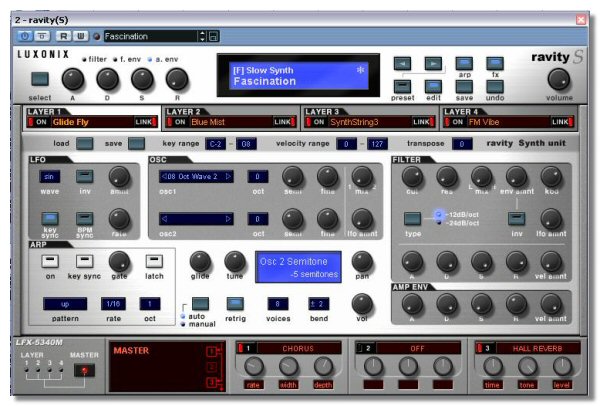Toggle Layer 1 ON switch
600x406 pixels.
(38, 122)
